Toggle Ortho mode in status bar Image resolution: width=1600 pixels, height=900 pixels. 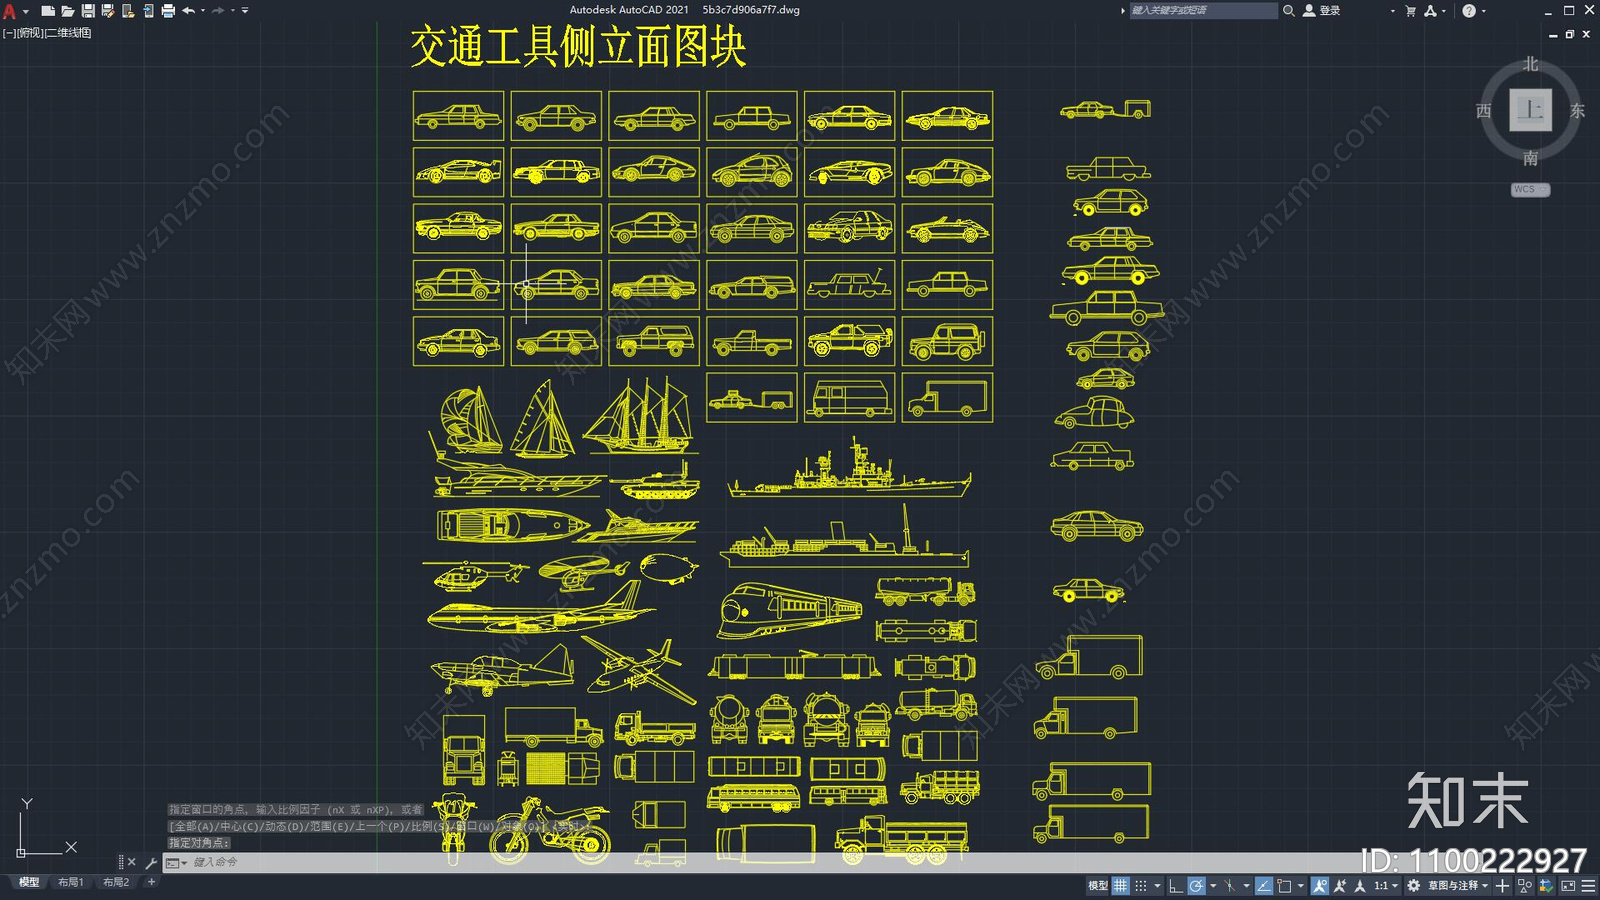tap(1176, 886)
